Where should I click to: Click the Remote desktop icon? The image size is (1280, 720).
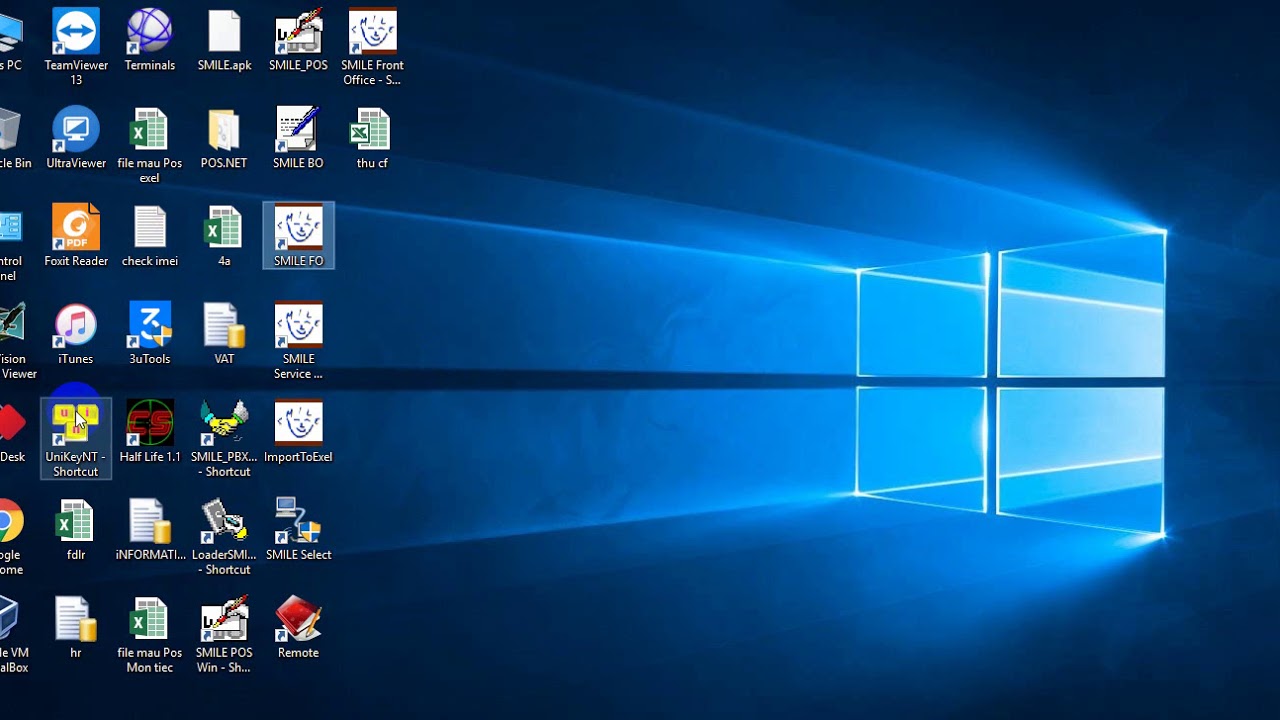coord(298,628)
